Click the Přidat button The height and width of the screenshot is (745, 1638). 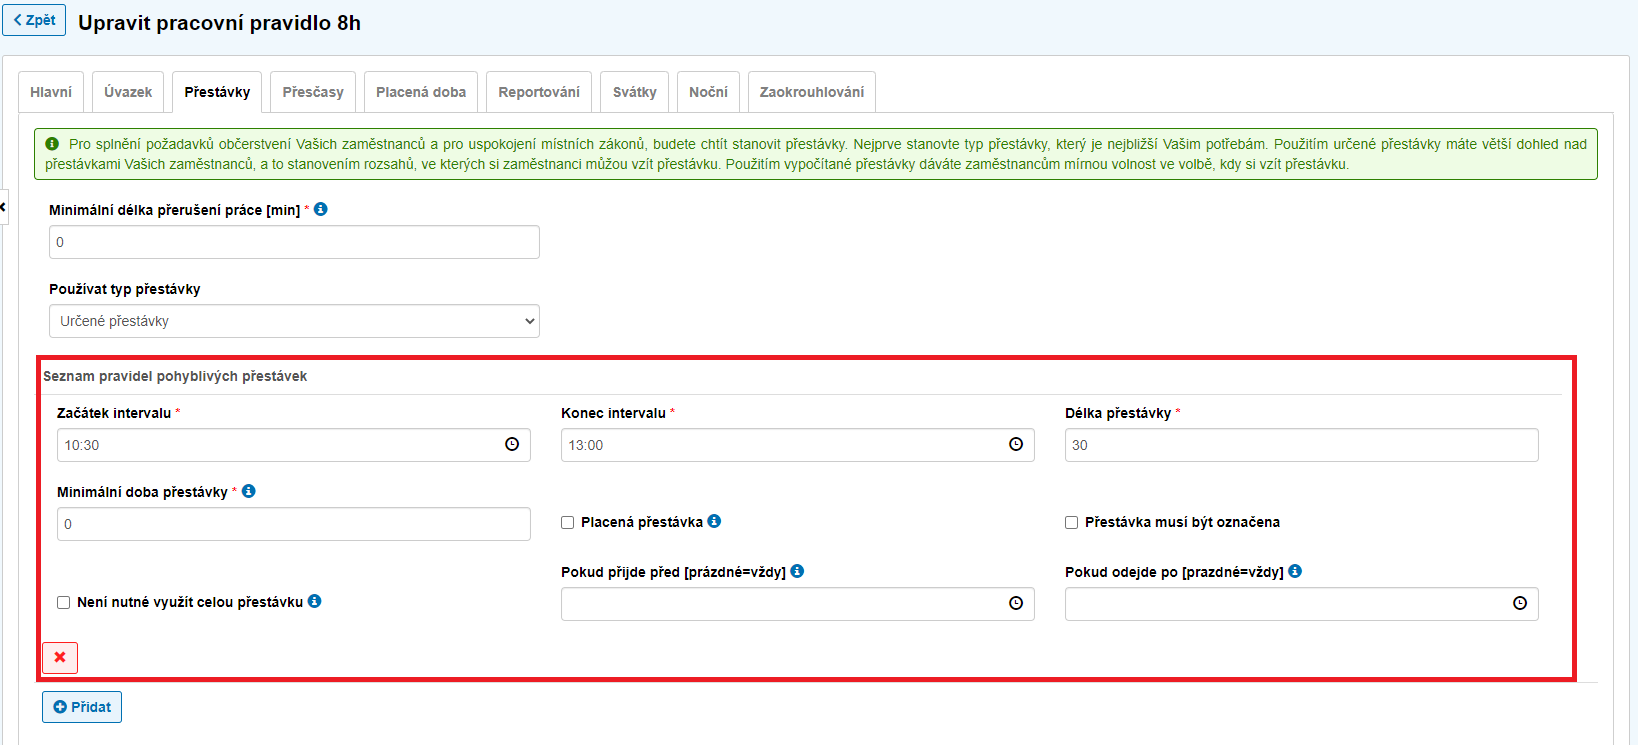point(82,707)
